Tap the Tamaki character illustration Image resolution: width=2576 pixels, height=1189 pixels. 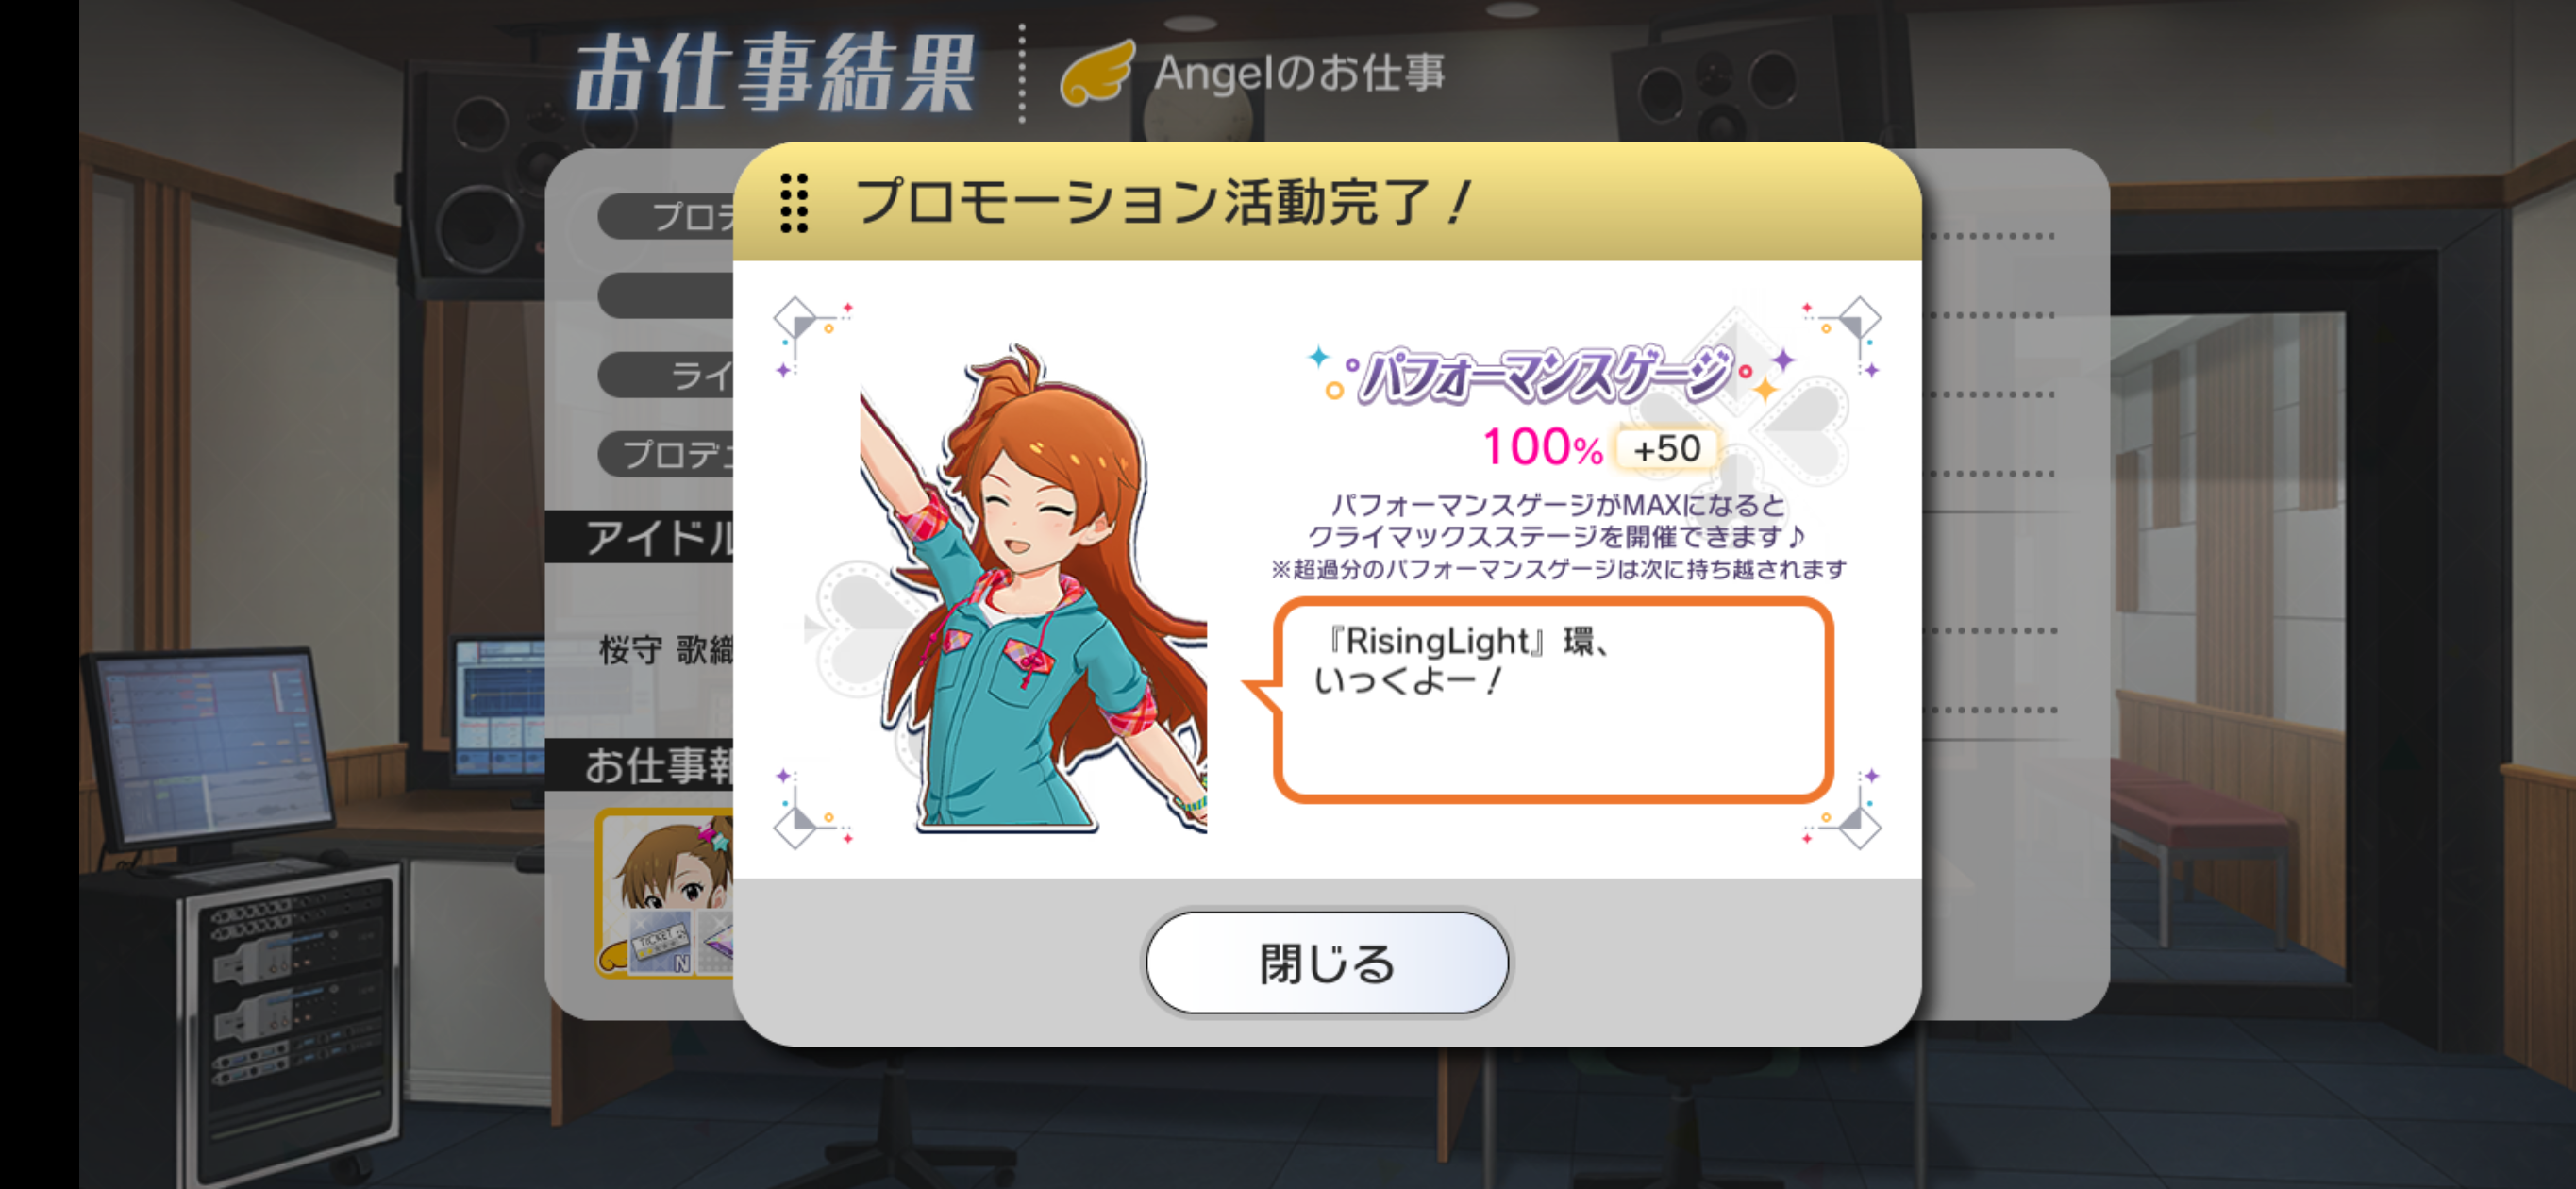pyautogui.click(x=1033, y=589)
